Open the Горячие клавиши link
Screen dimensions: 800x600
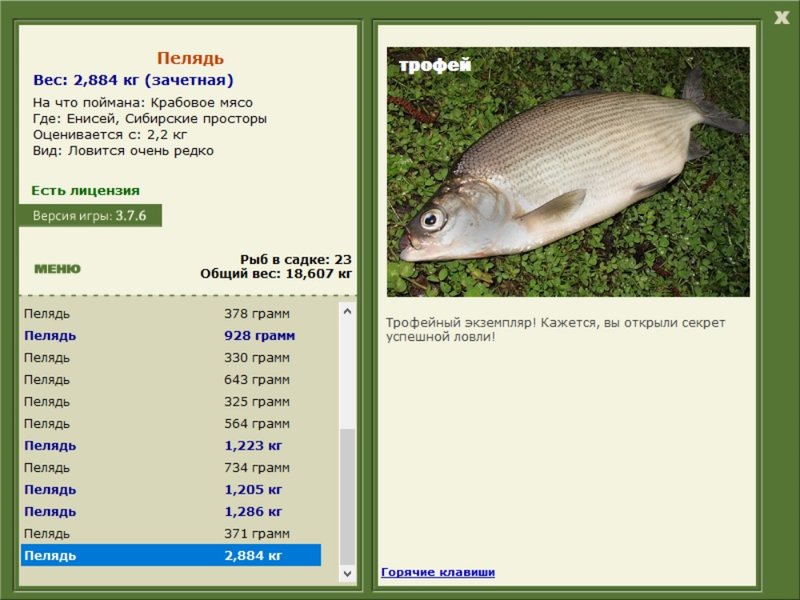coord(438,572)
